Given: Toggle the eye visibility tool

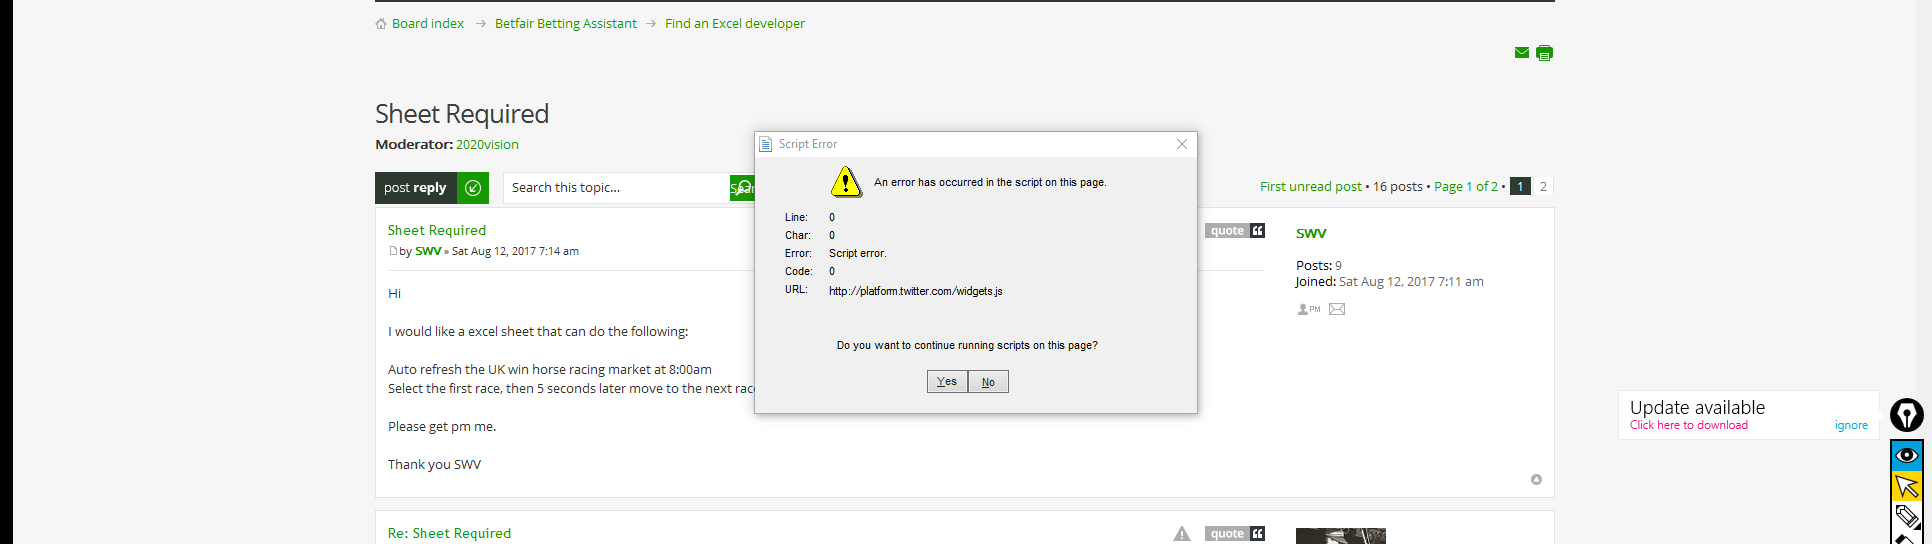Looking at the screenshot, I should pos(1906,456).
